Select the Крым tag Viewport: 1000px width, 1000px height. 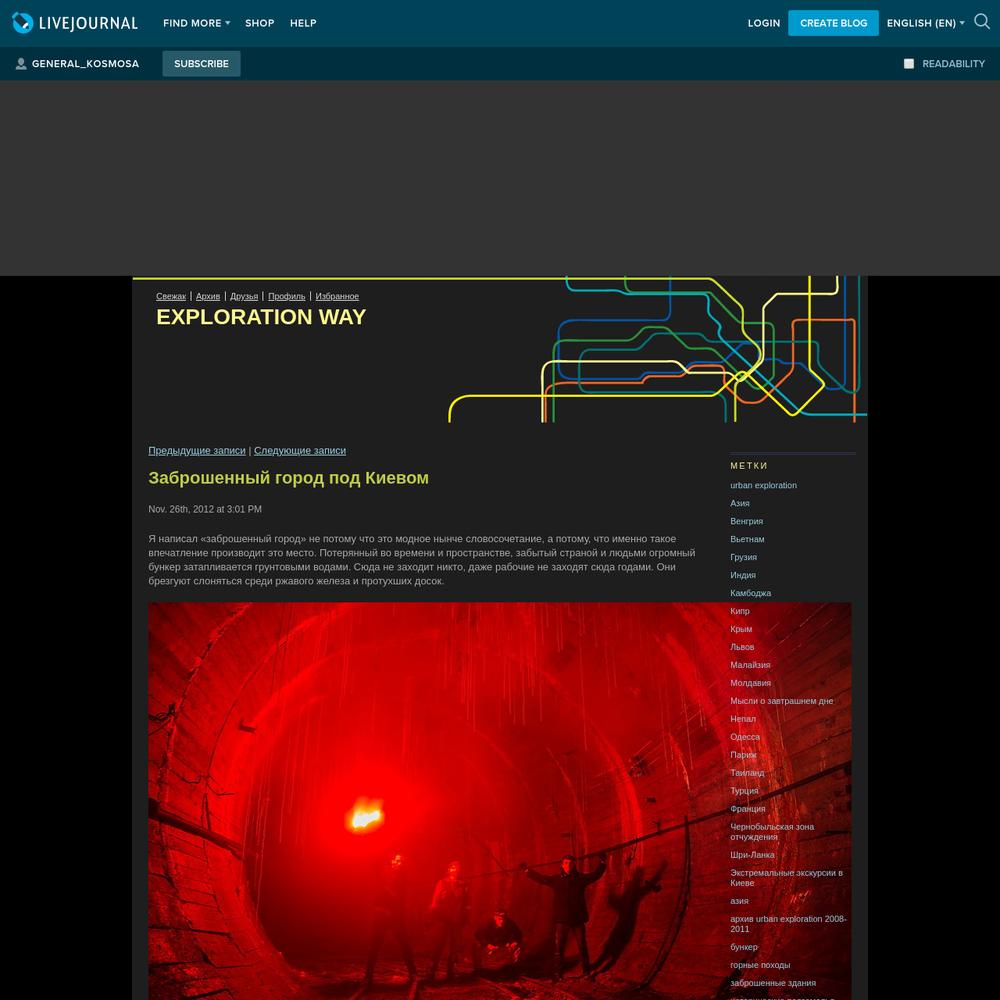click(x=741, y=629)
